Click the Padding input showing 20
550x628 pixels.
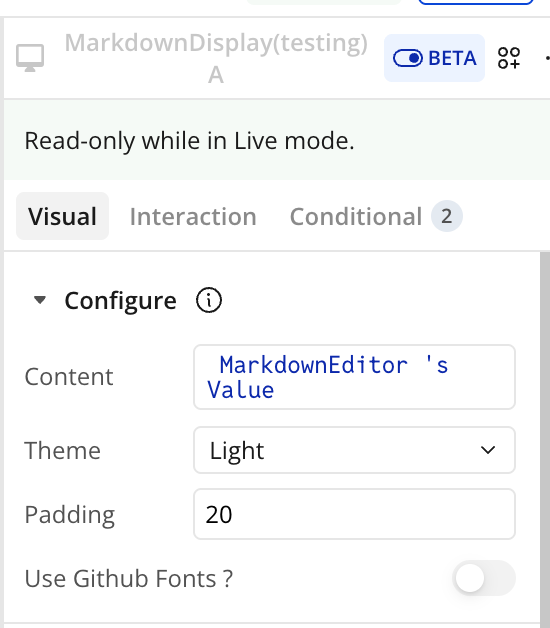(354, 514)
